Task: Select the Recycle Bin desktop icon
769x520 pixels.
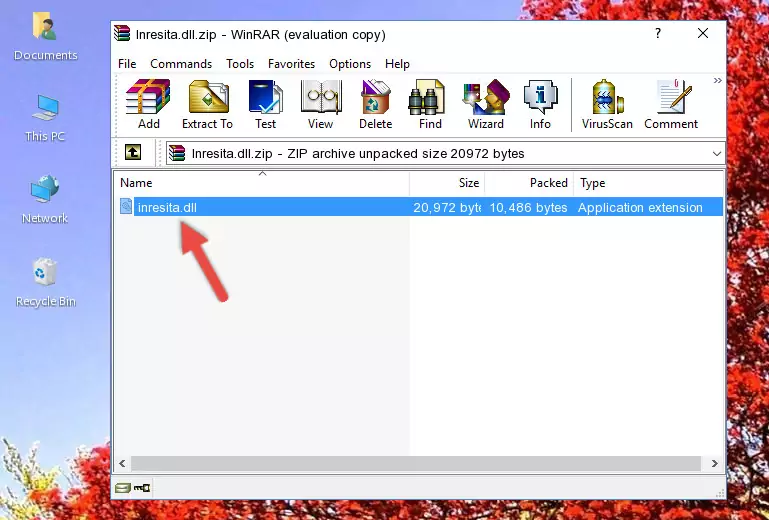Action: [46, 283]
